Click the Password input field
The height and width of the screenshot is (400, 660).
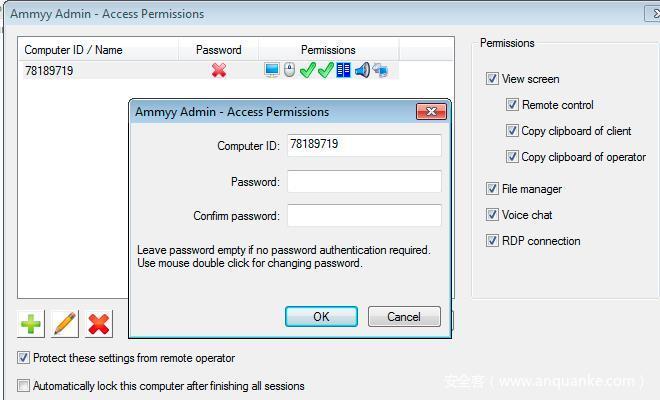(364, 181)
